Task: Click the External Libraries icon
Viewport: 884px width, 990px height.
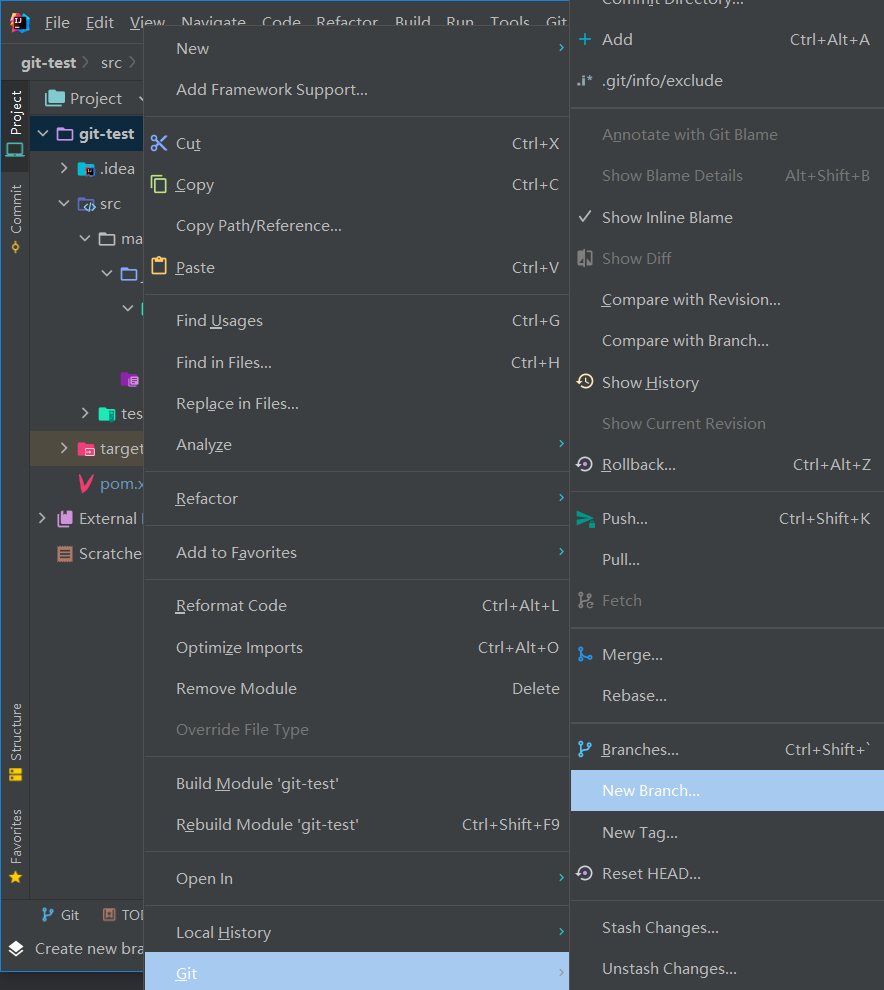Action: pos(65,519)
